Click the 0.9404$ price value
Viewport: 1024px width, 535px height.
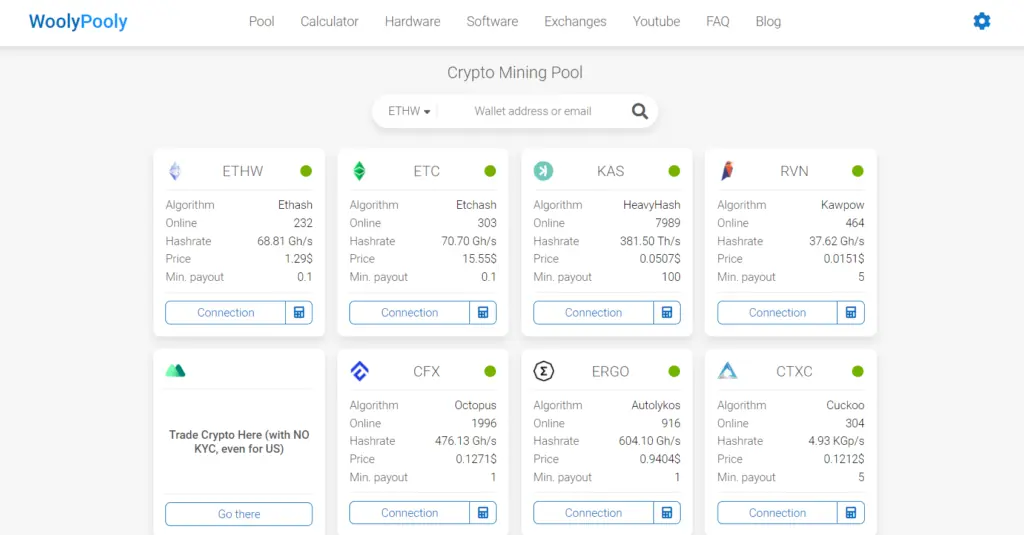[660, 459]
